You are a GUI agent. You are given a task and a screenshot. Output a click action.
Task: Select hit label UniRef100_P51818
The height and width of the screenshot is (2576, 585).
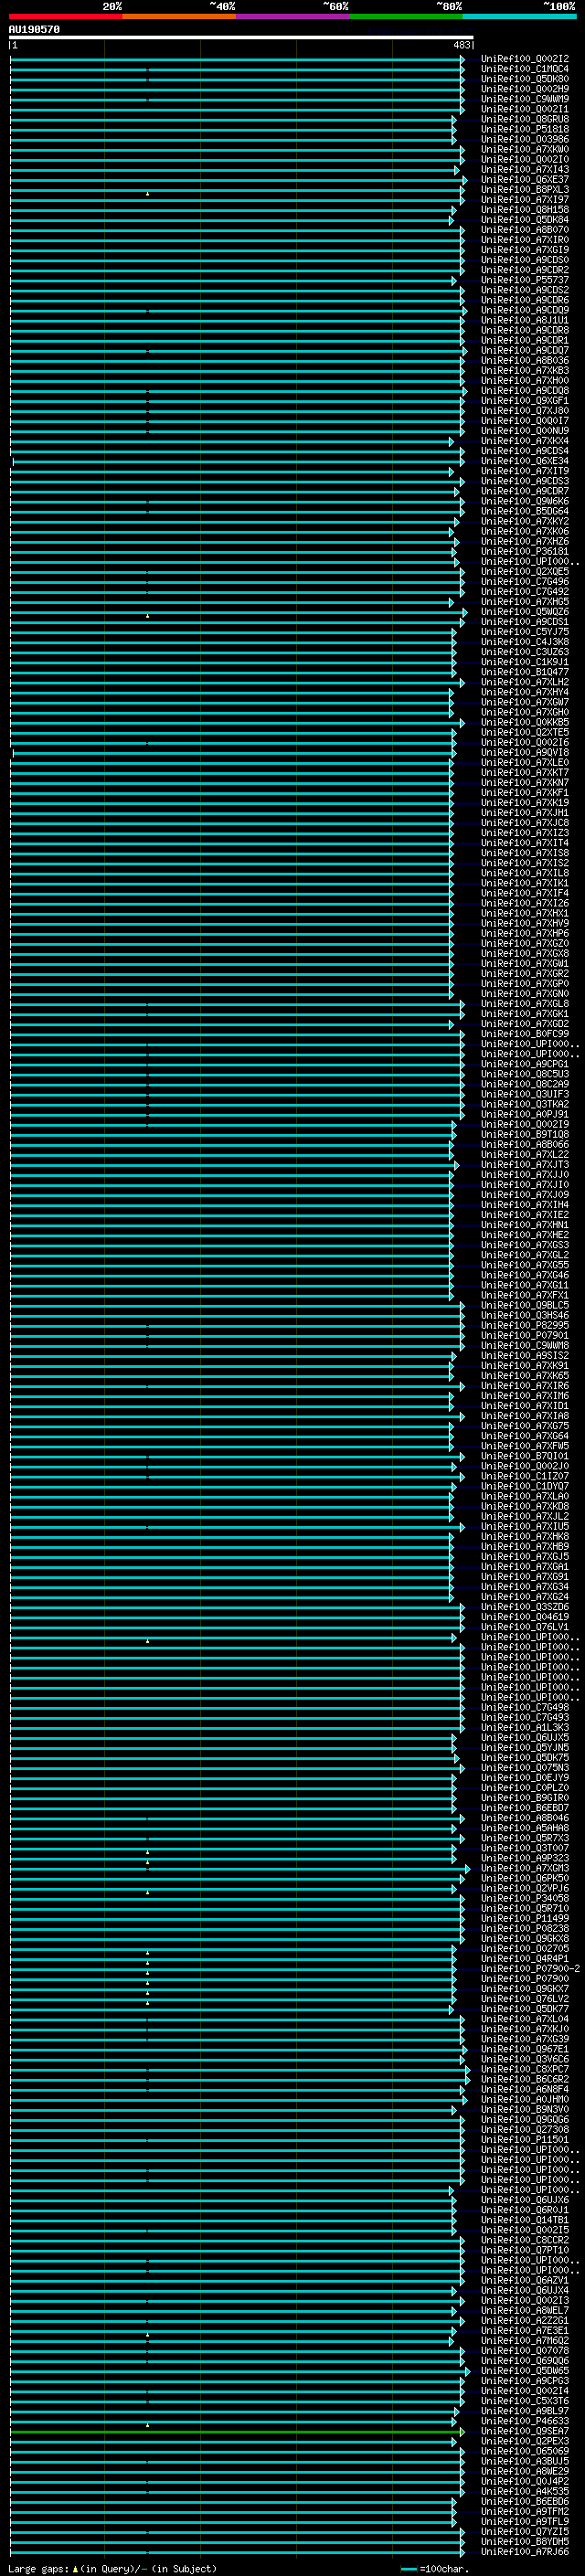coord(525,129)
